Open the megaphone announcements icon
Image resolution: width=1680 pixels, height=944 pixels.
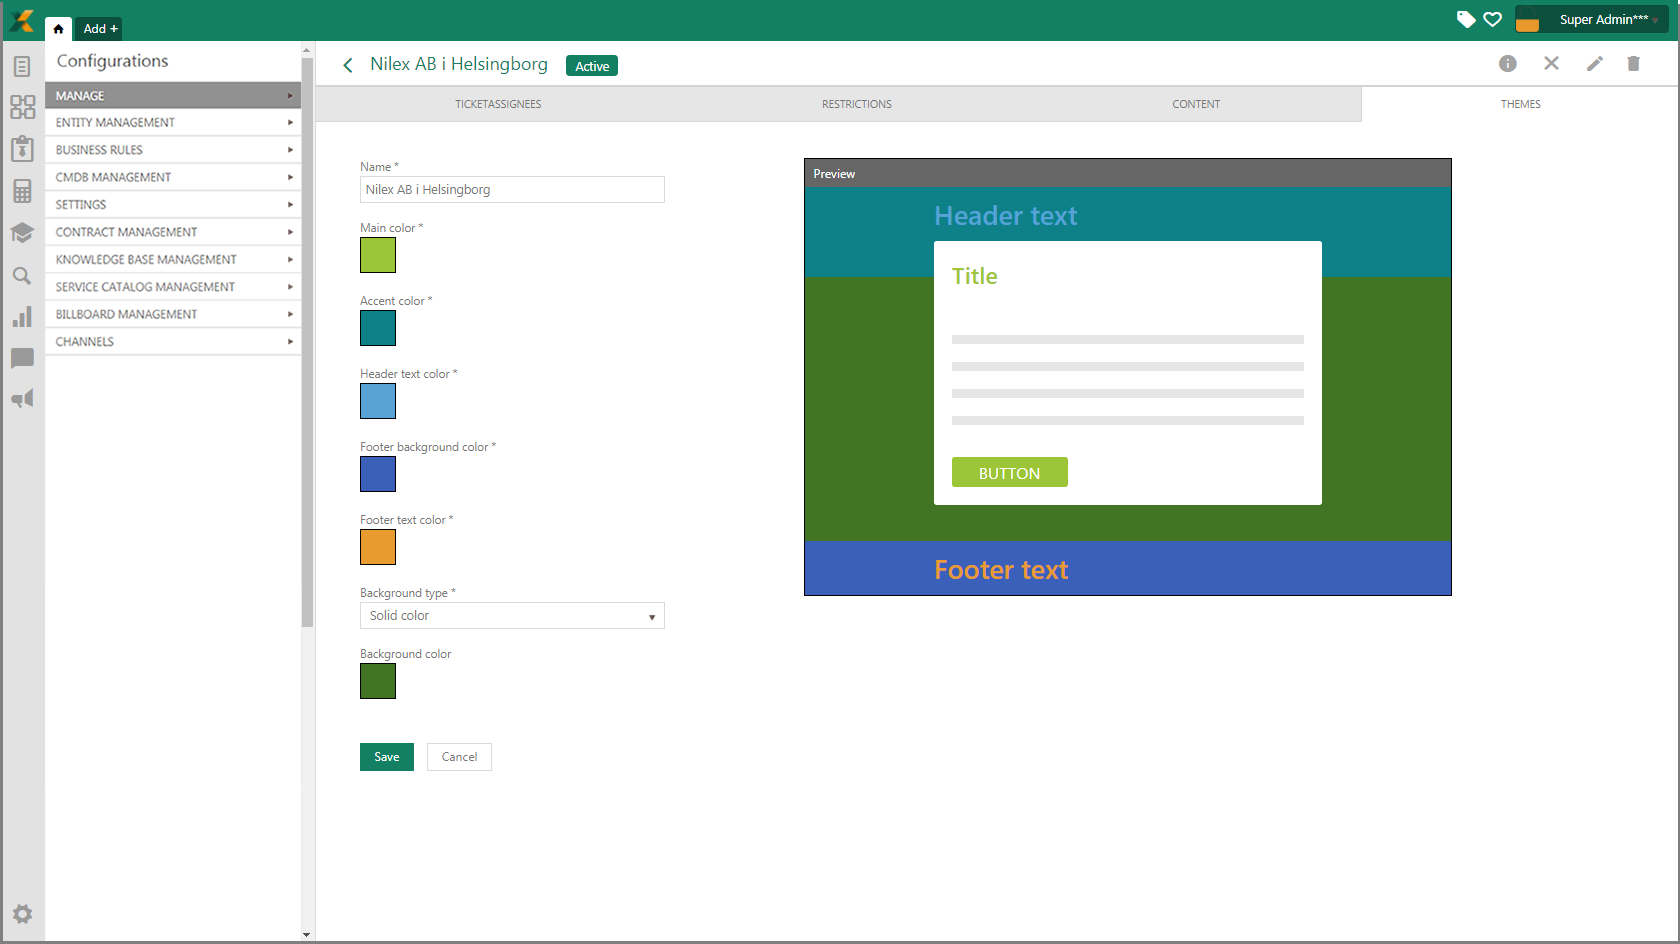(22, 399)
